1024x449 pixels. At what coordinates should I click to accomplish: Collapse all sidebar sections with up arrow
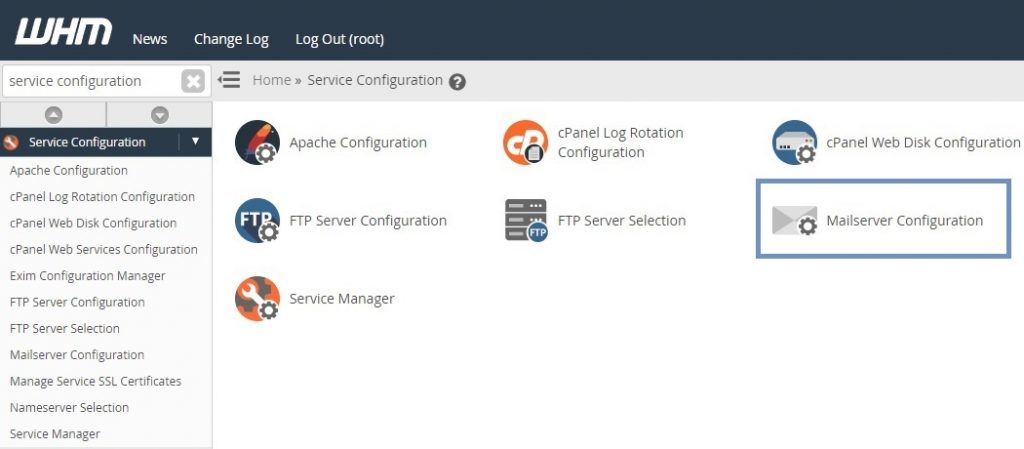point(54,115)
